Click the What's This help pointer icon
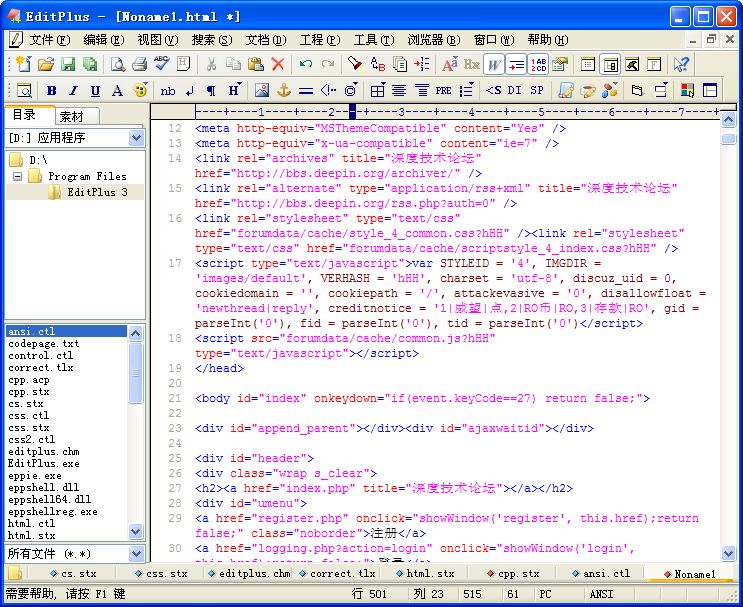This screenshot has width=743, height=607. click(681, 64)
